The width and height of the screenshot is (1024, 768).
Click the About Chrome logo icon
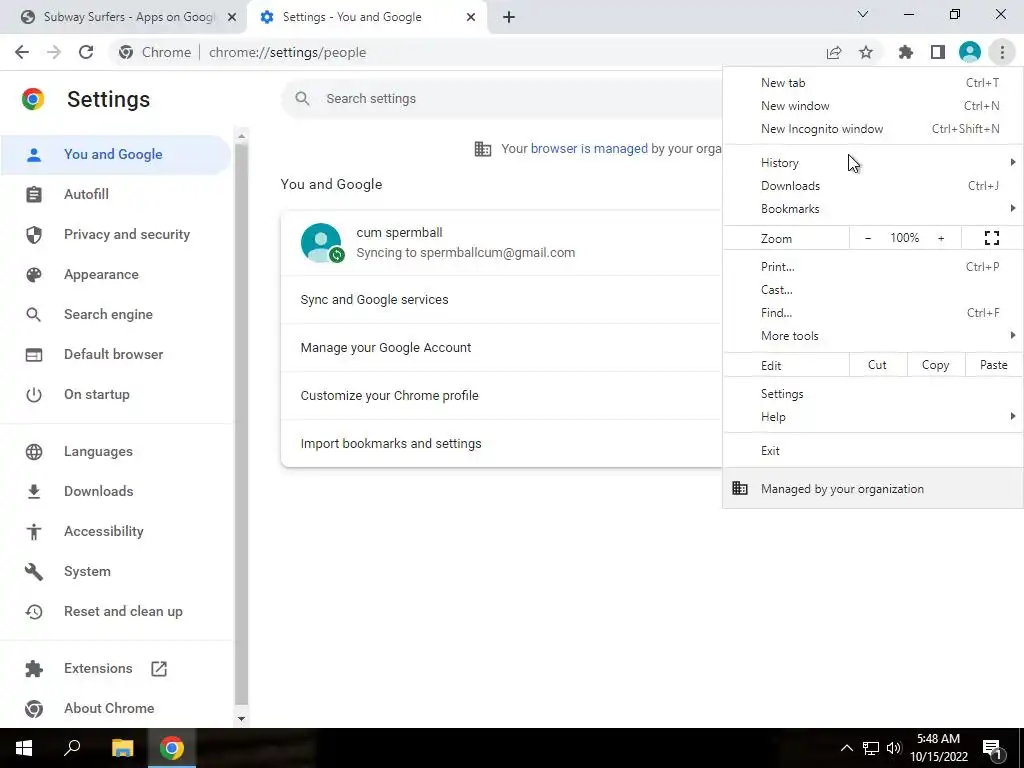(x=34, y=709)
